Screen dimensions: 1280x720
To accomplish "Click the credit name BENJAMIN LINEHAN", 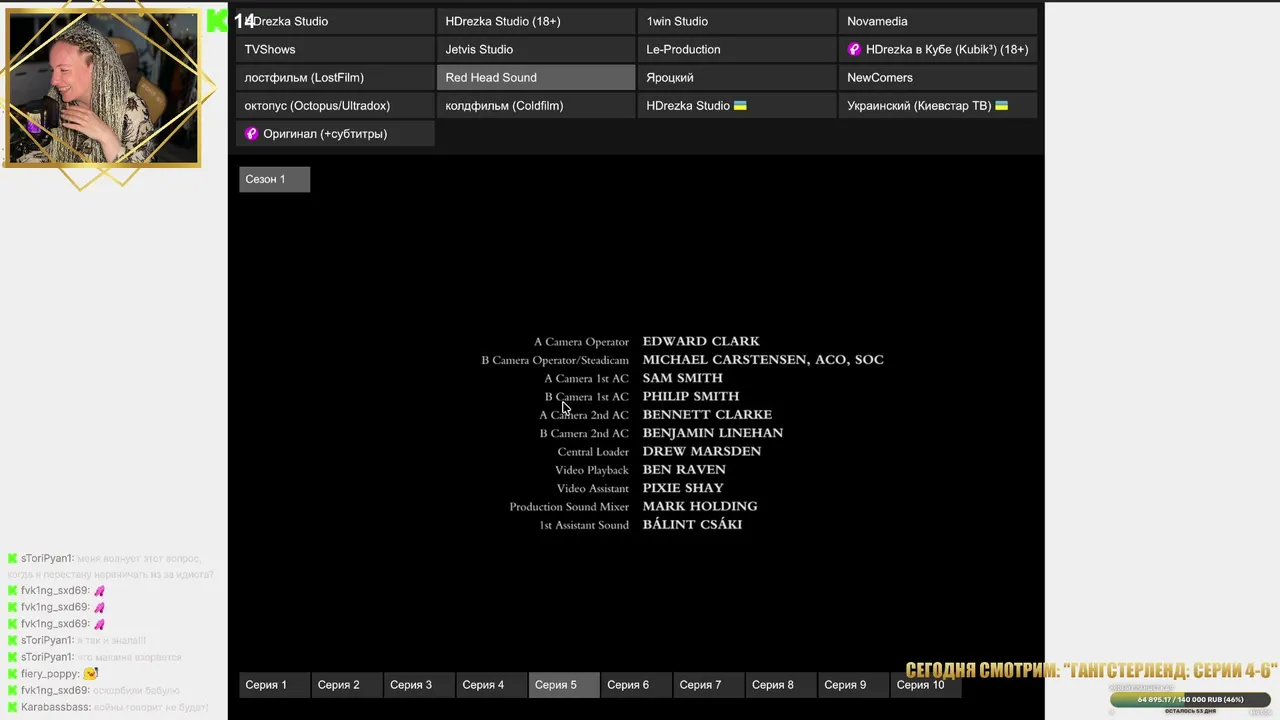I will click(x=713, y=433).
